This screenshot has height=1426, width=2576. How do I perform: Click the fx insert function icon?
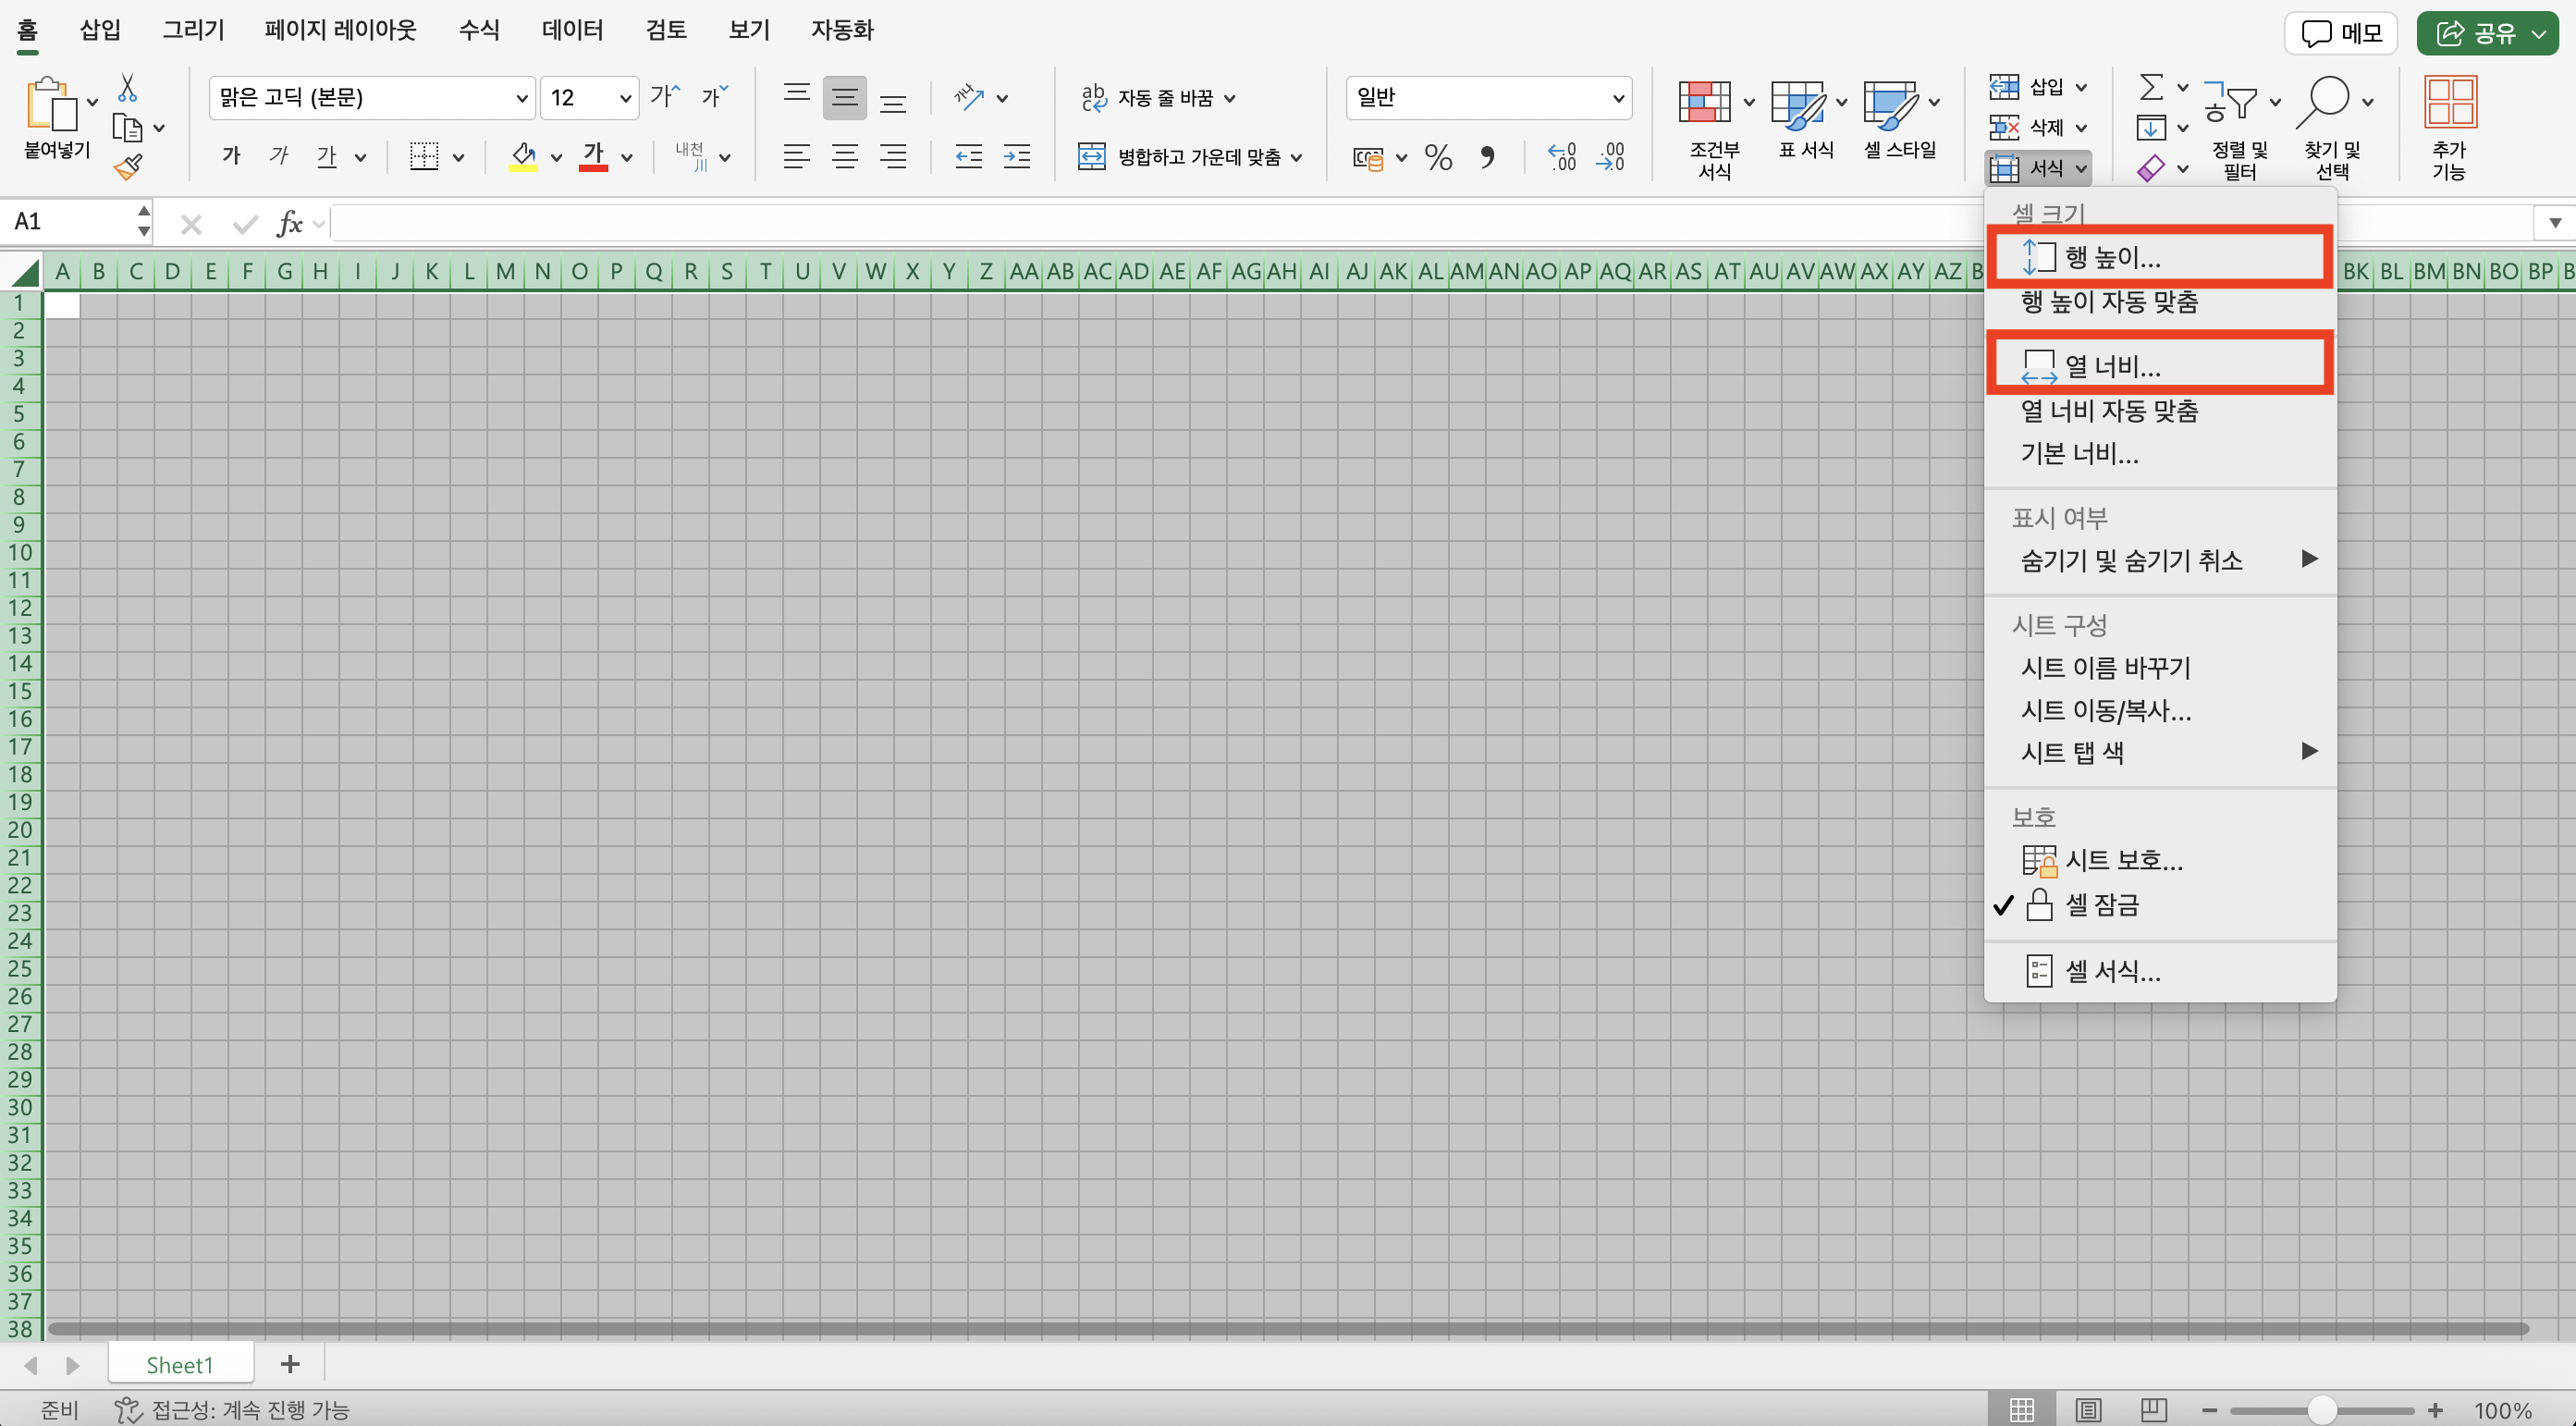pyautogui.click(x=289, y=223)
